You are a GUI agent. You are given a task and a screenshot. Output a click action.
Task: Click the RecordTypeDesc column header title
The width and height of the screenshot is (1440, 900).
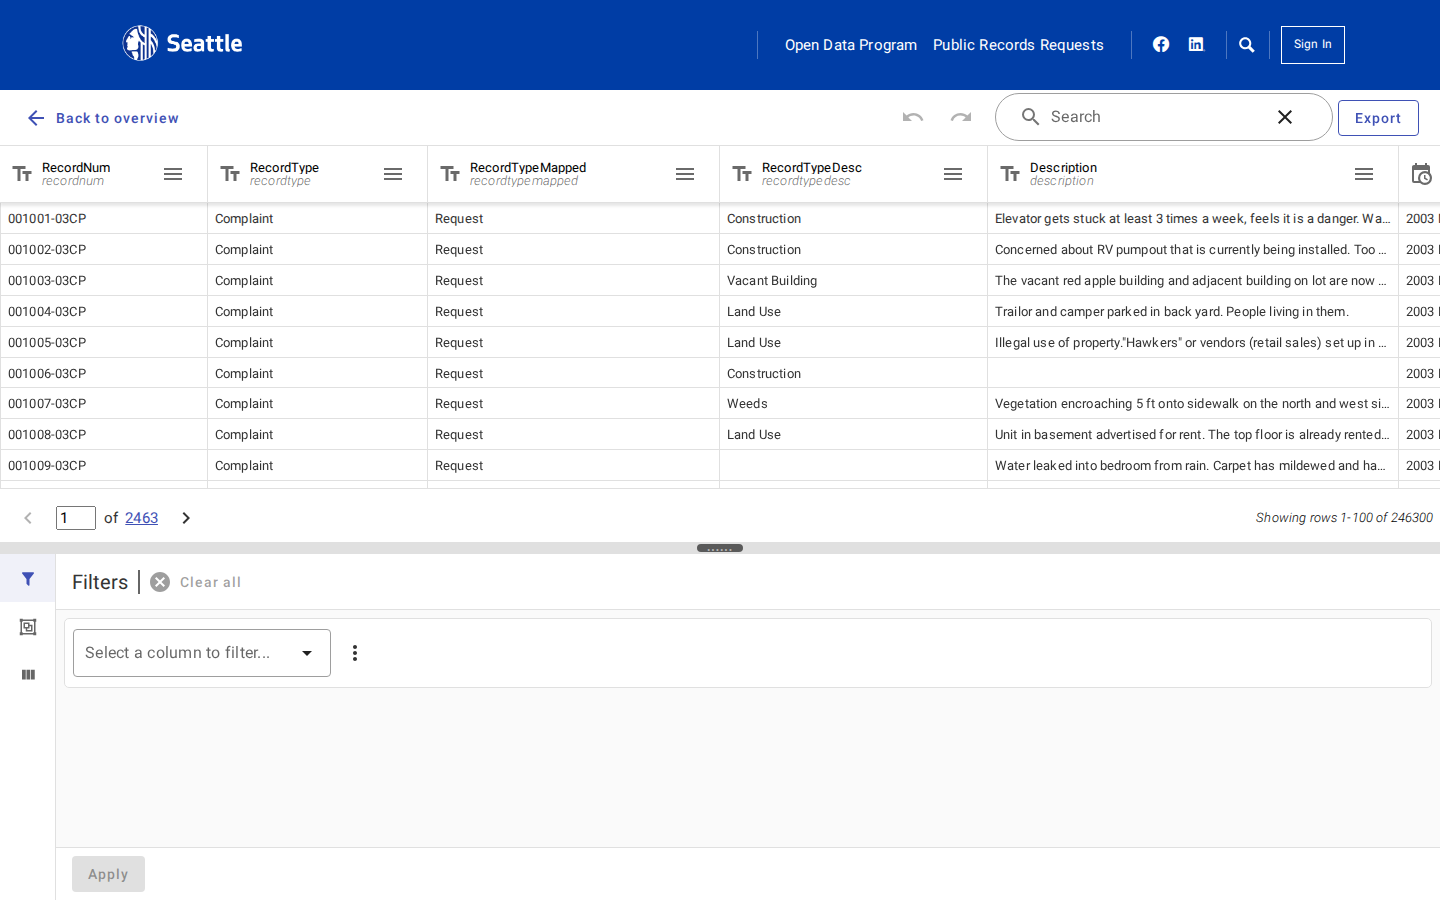(x=812, y=168)
